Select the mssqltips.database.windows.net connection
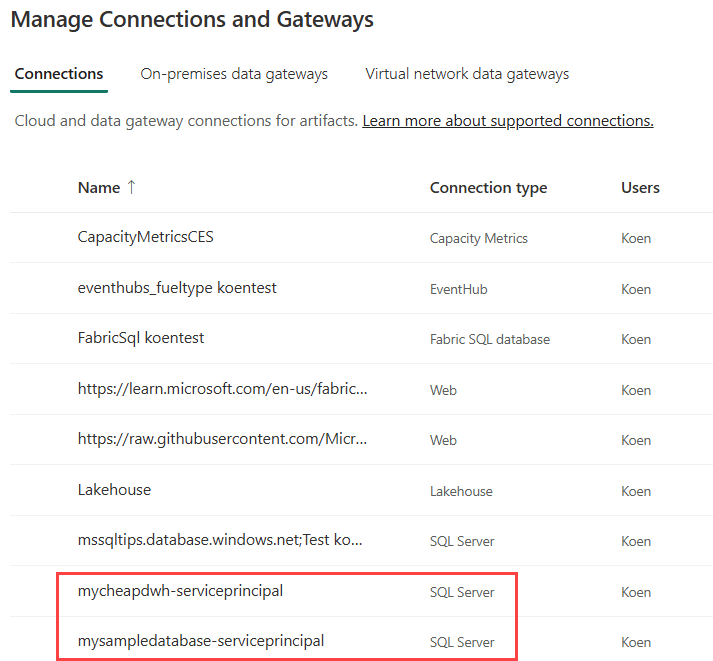 tap(220, 540)
